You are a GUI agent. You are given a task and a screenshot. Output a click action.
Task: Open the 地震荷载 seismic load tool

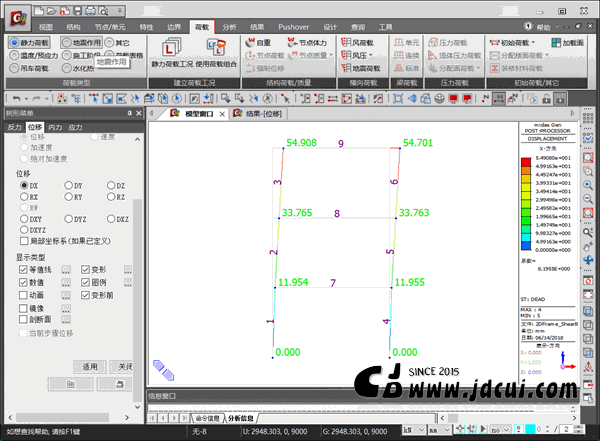click(x=361, y=68)
